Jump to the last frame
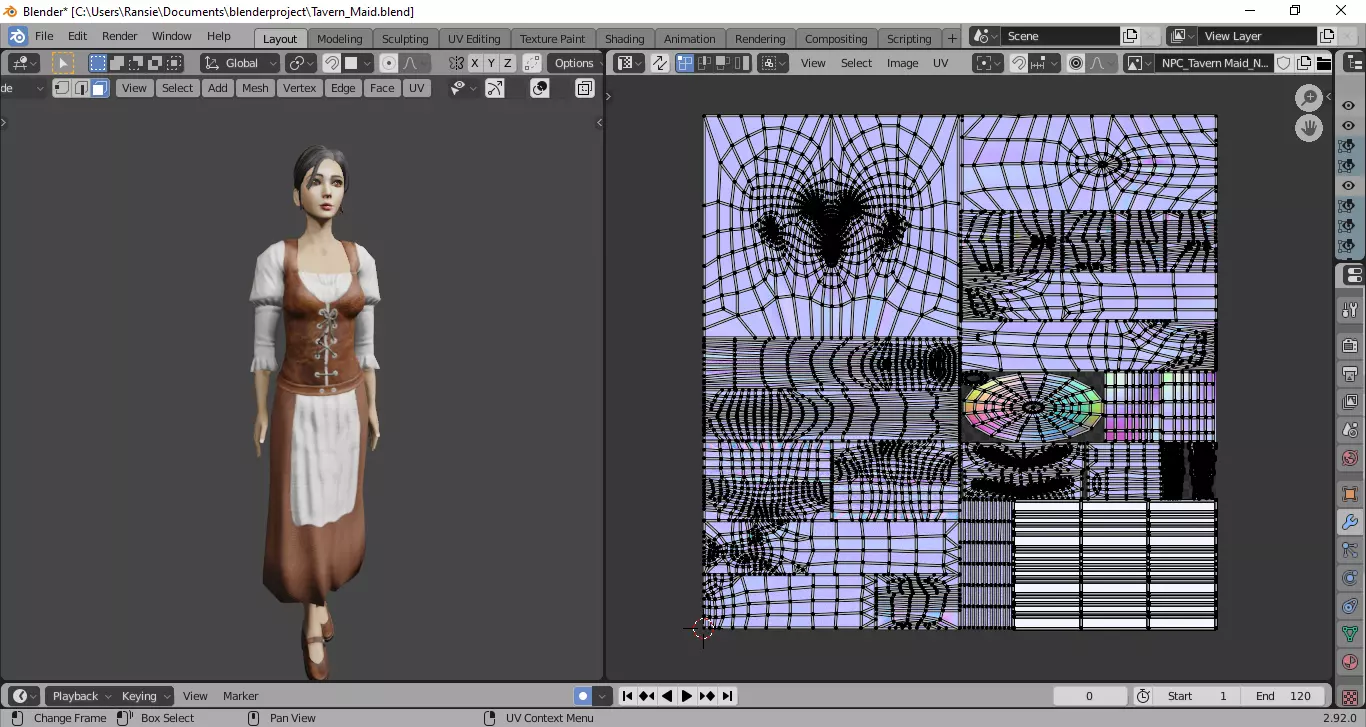 [727, 696]
